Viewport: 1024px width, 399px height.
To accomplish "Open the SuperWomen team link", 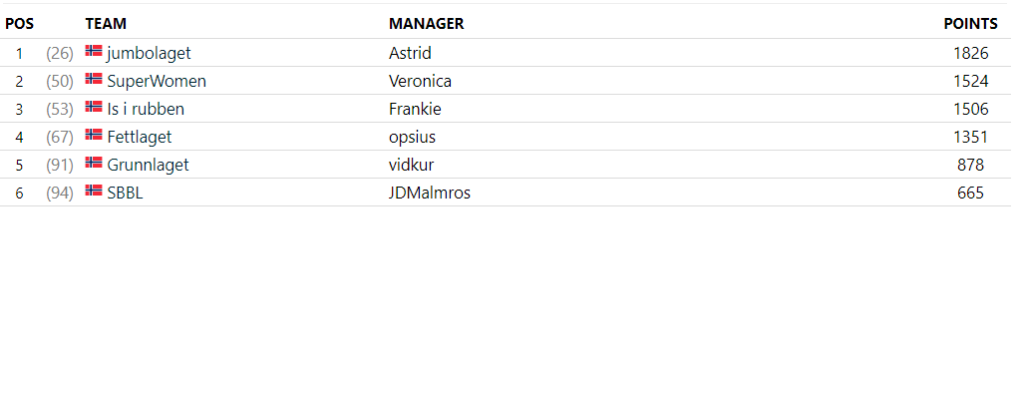I will (x=157, y=81).
